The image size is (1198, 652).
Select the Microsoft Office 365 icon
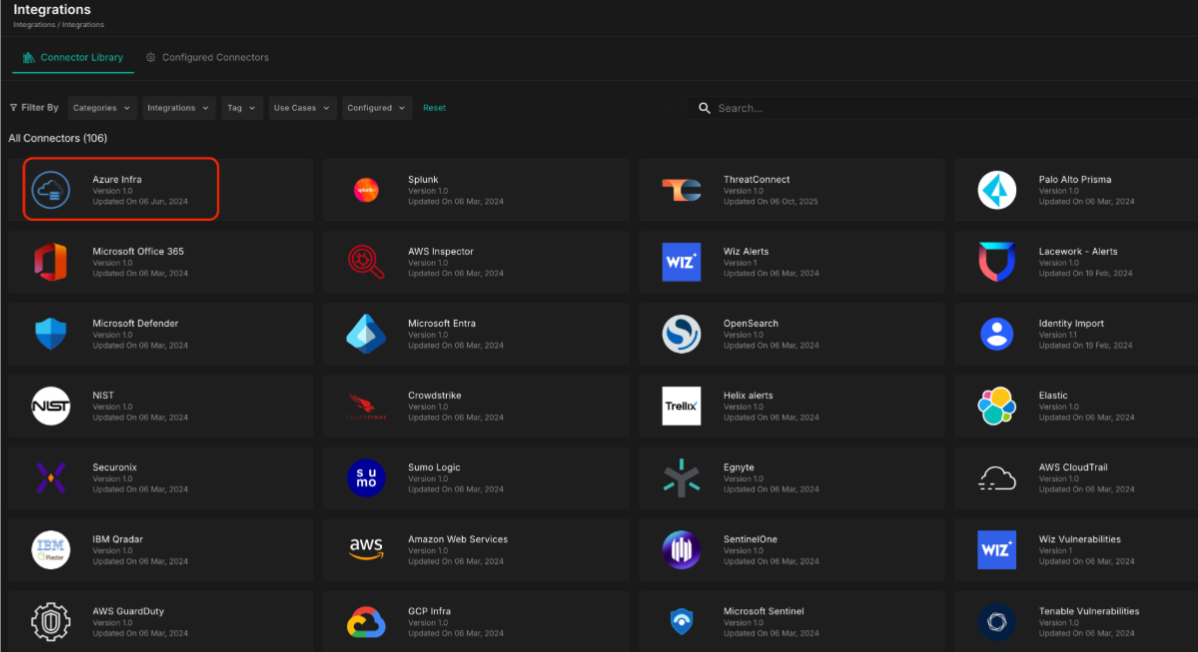(x=50, y=261)
